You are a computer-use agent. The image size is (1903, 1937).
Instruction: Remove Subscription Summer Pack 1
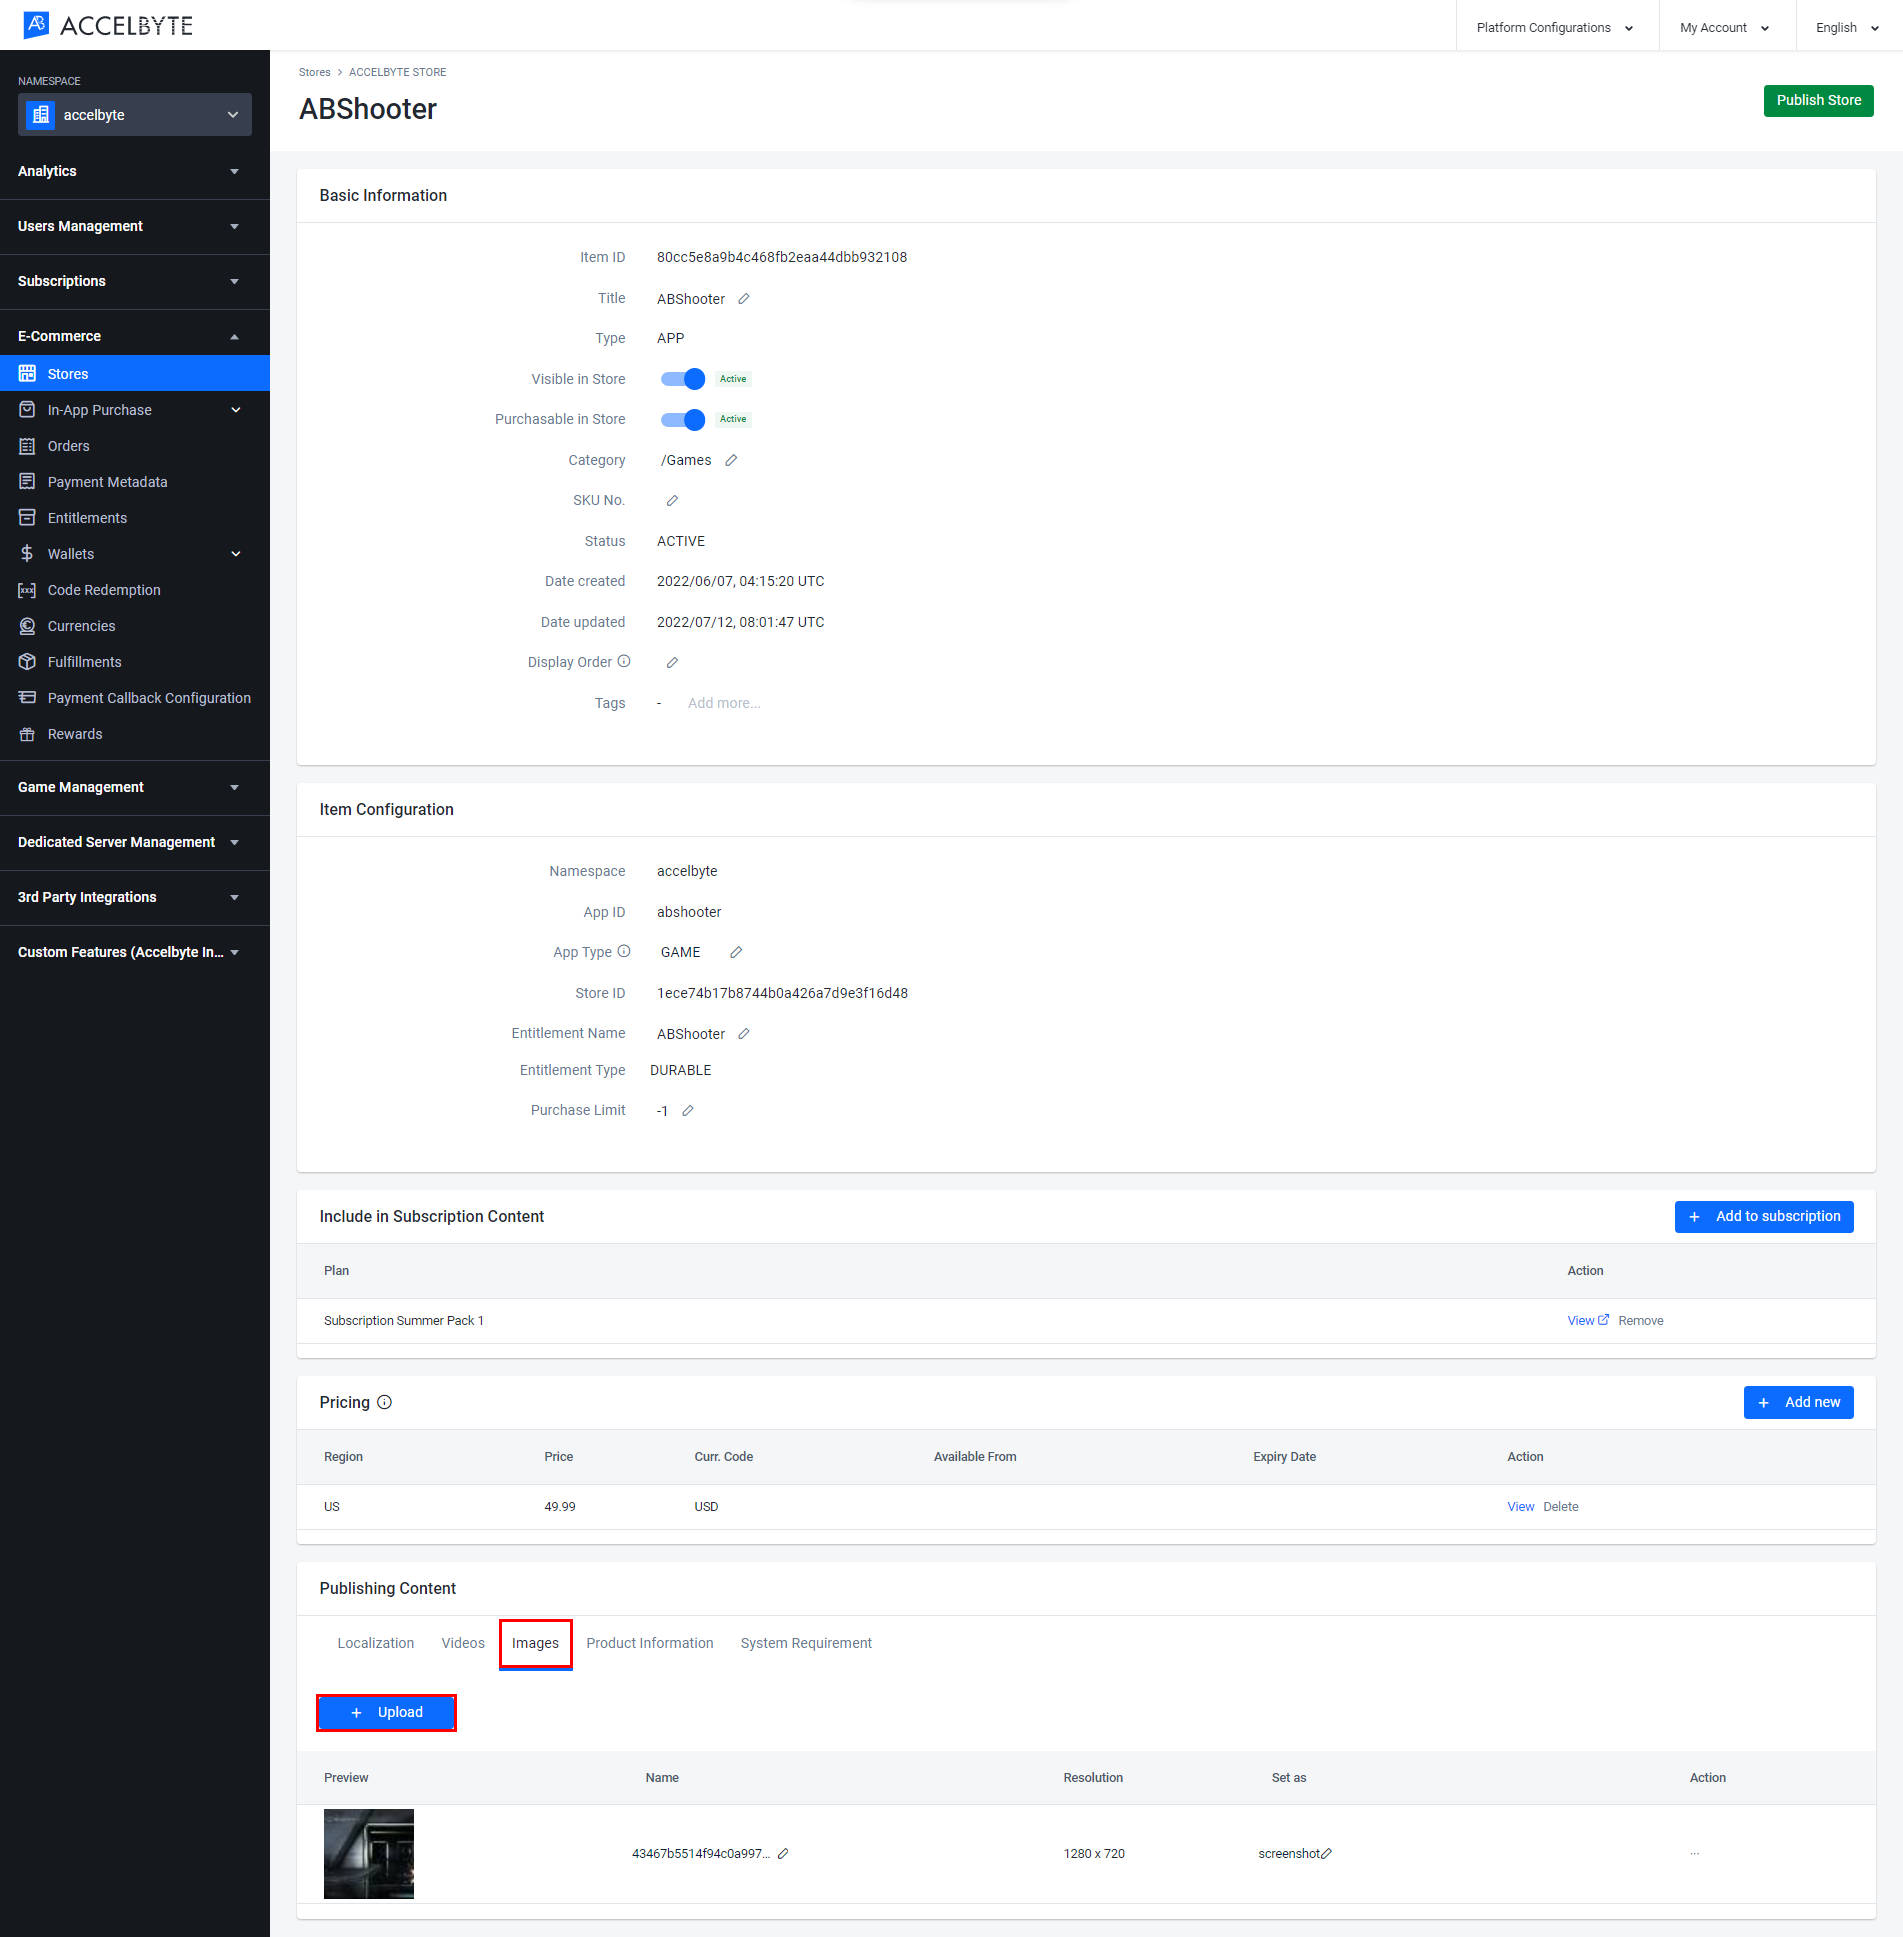[1641, 1320]
